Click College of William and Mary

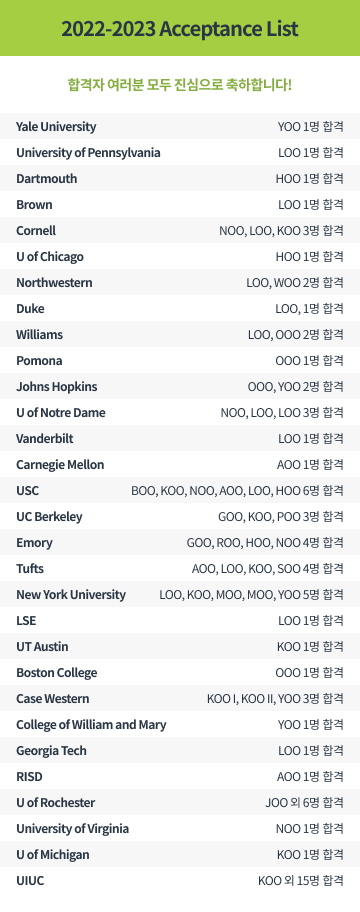click(x=91, y=725)
